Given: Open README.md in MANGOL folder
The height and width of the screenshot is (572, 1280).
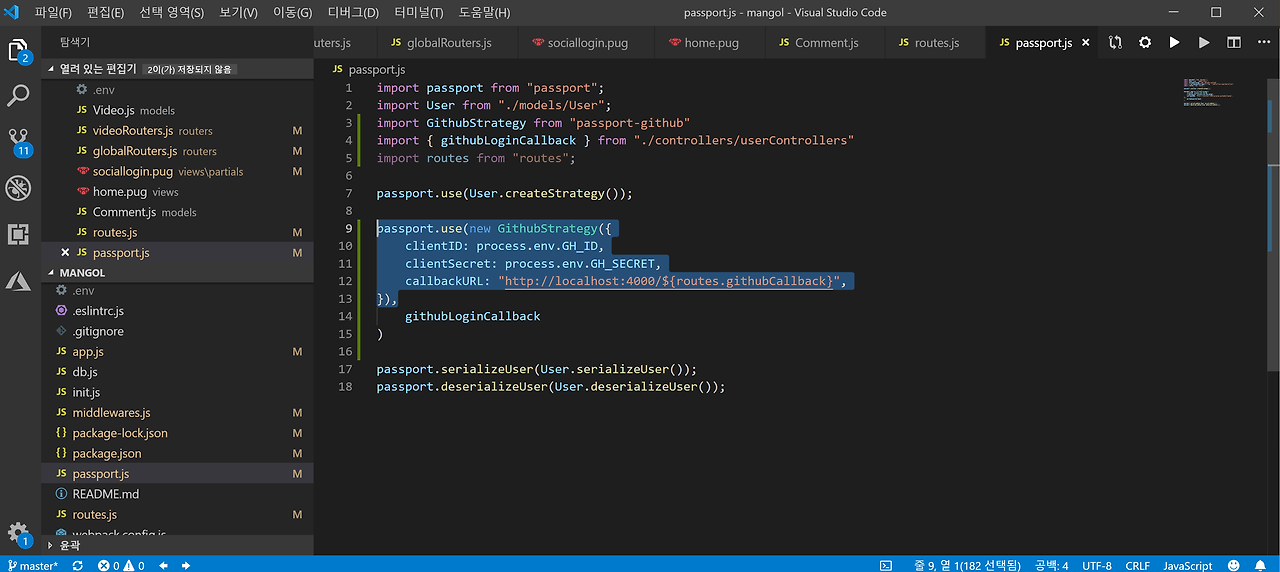Looking at the screenshot, I should (177, 494).
